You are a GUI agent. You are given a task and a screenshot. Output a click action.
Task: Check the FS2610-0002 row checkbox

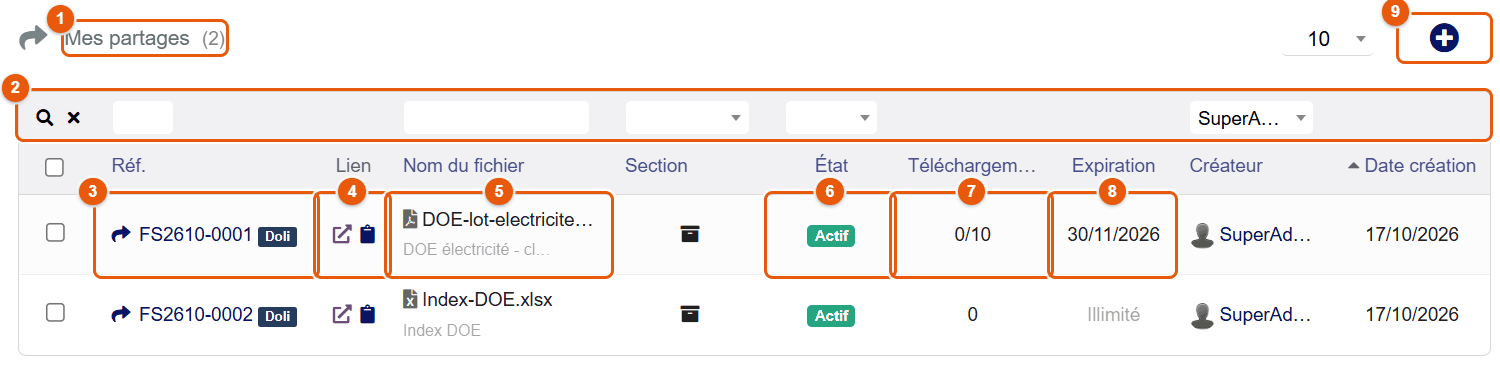pos(55,312)
